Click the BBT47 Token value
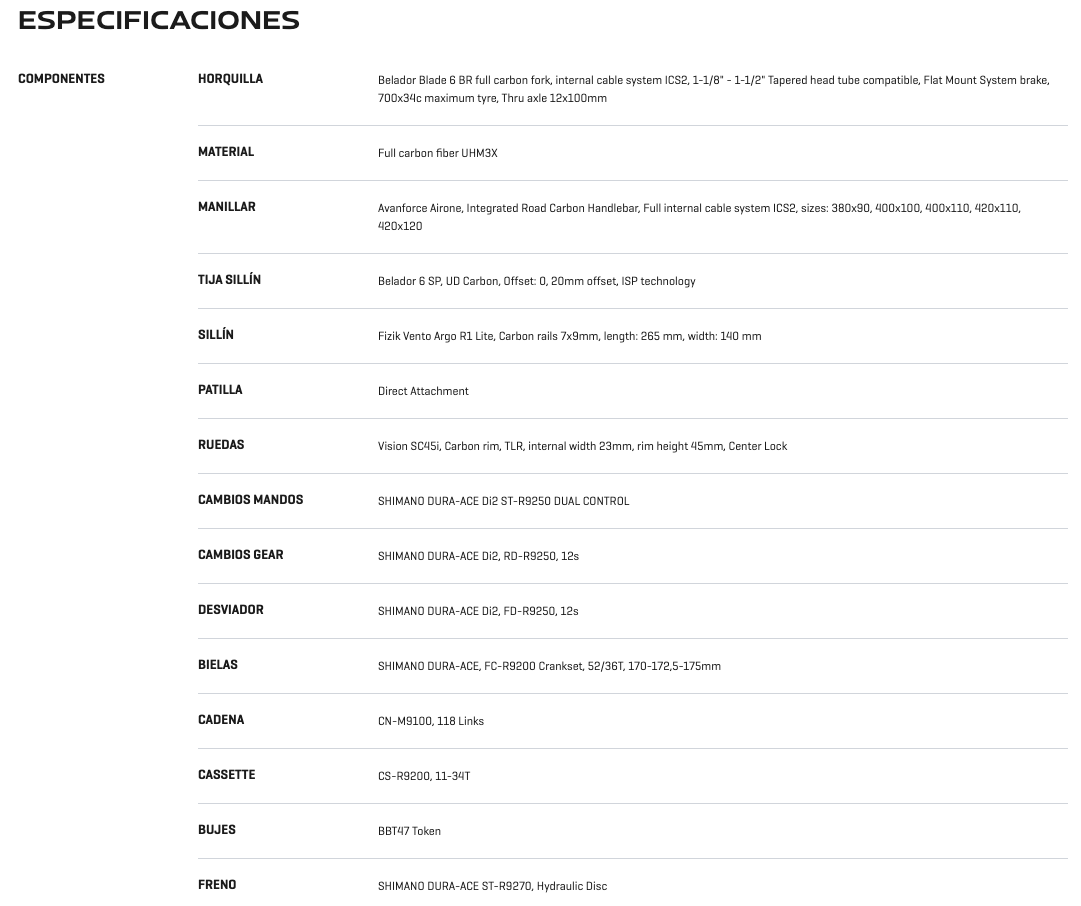The image size is (1081, 906). click(x=410, y=832)
